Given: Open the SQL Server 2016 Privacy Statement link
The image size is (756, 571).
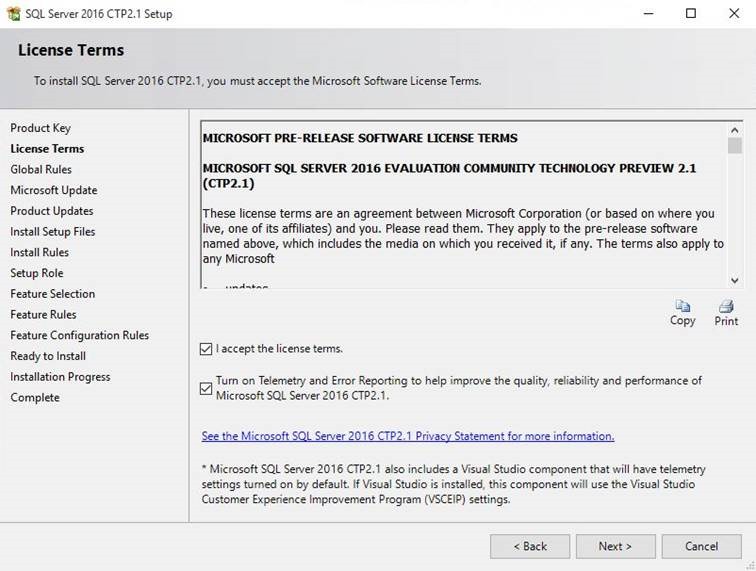Looking at the screenshot, I should pos(408,436).
